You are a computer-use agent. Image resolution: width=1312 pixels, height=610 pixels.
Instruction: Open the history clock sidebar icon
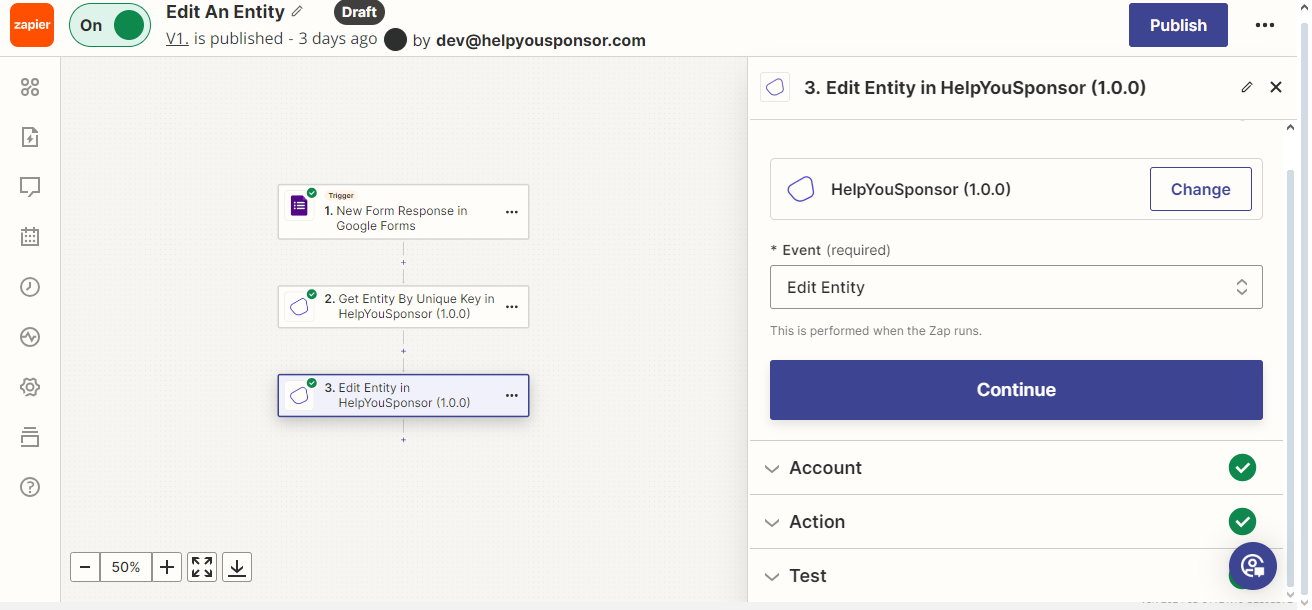point(30,287)
